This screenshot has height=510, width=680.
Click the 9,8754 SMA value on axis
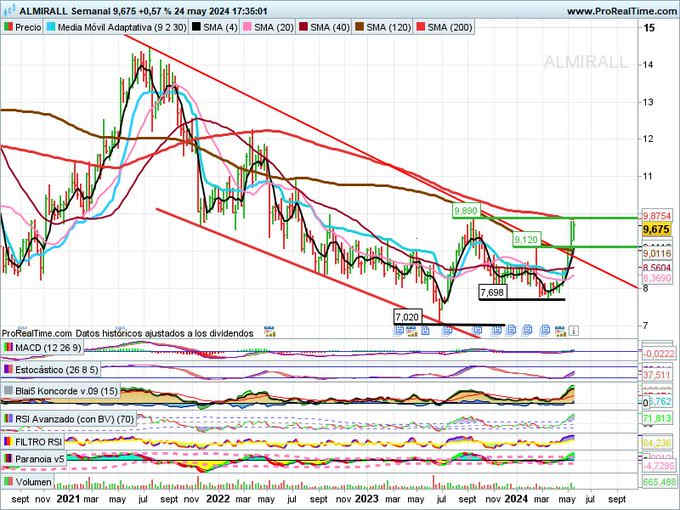(657, 216)
